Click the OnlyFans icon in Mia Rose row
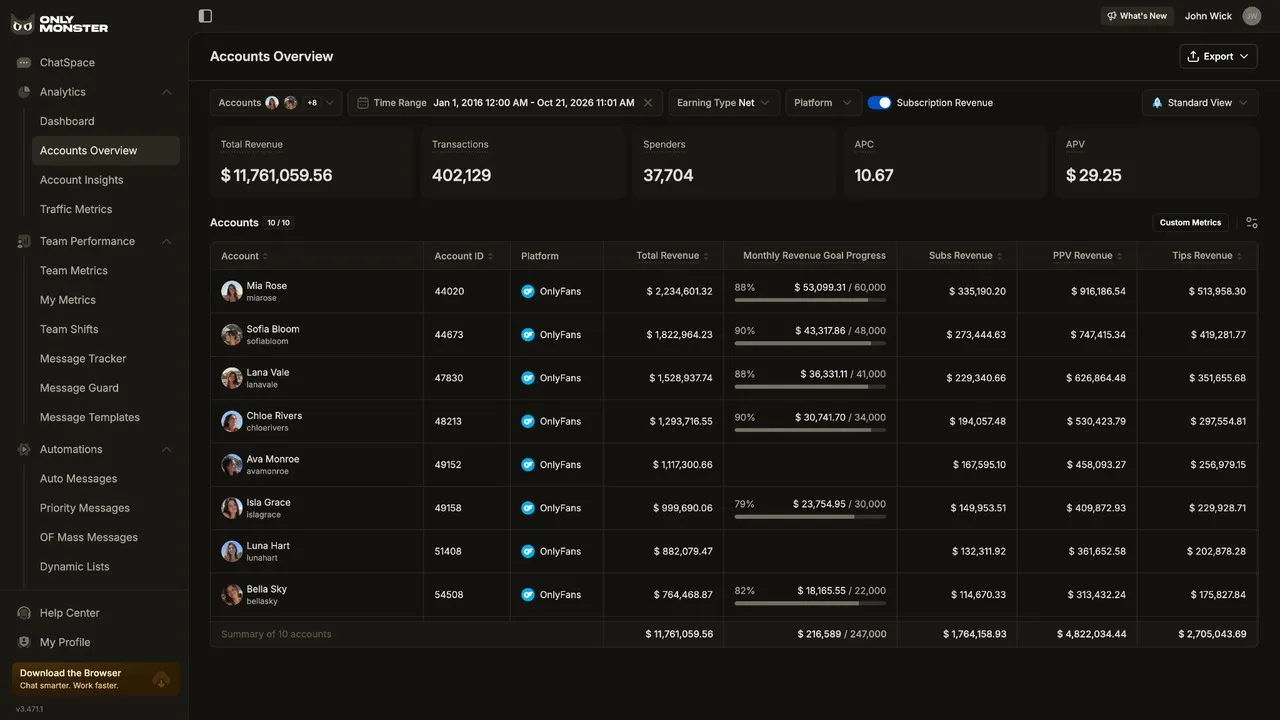 [x=528, y=292]
